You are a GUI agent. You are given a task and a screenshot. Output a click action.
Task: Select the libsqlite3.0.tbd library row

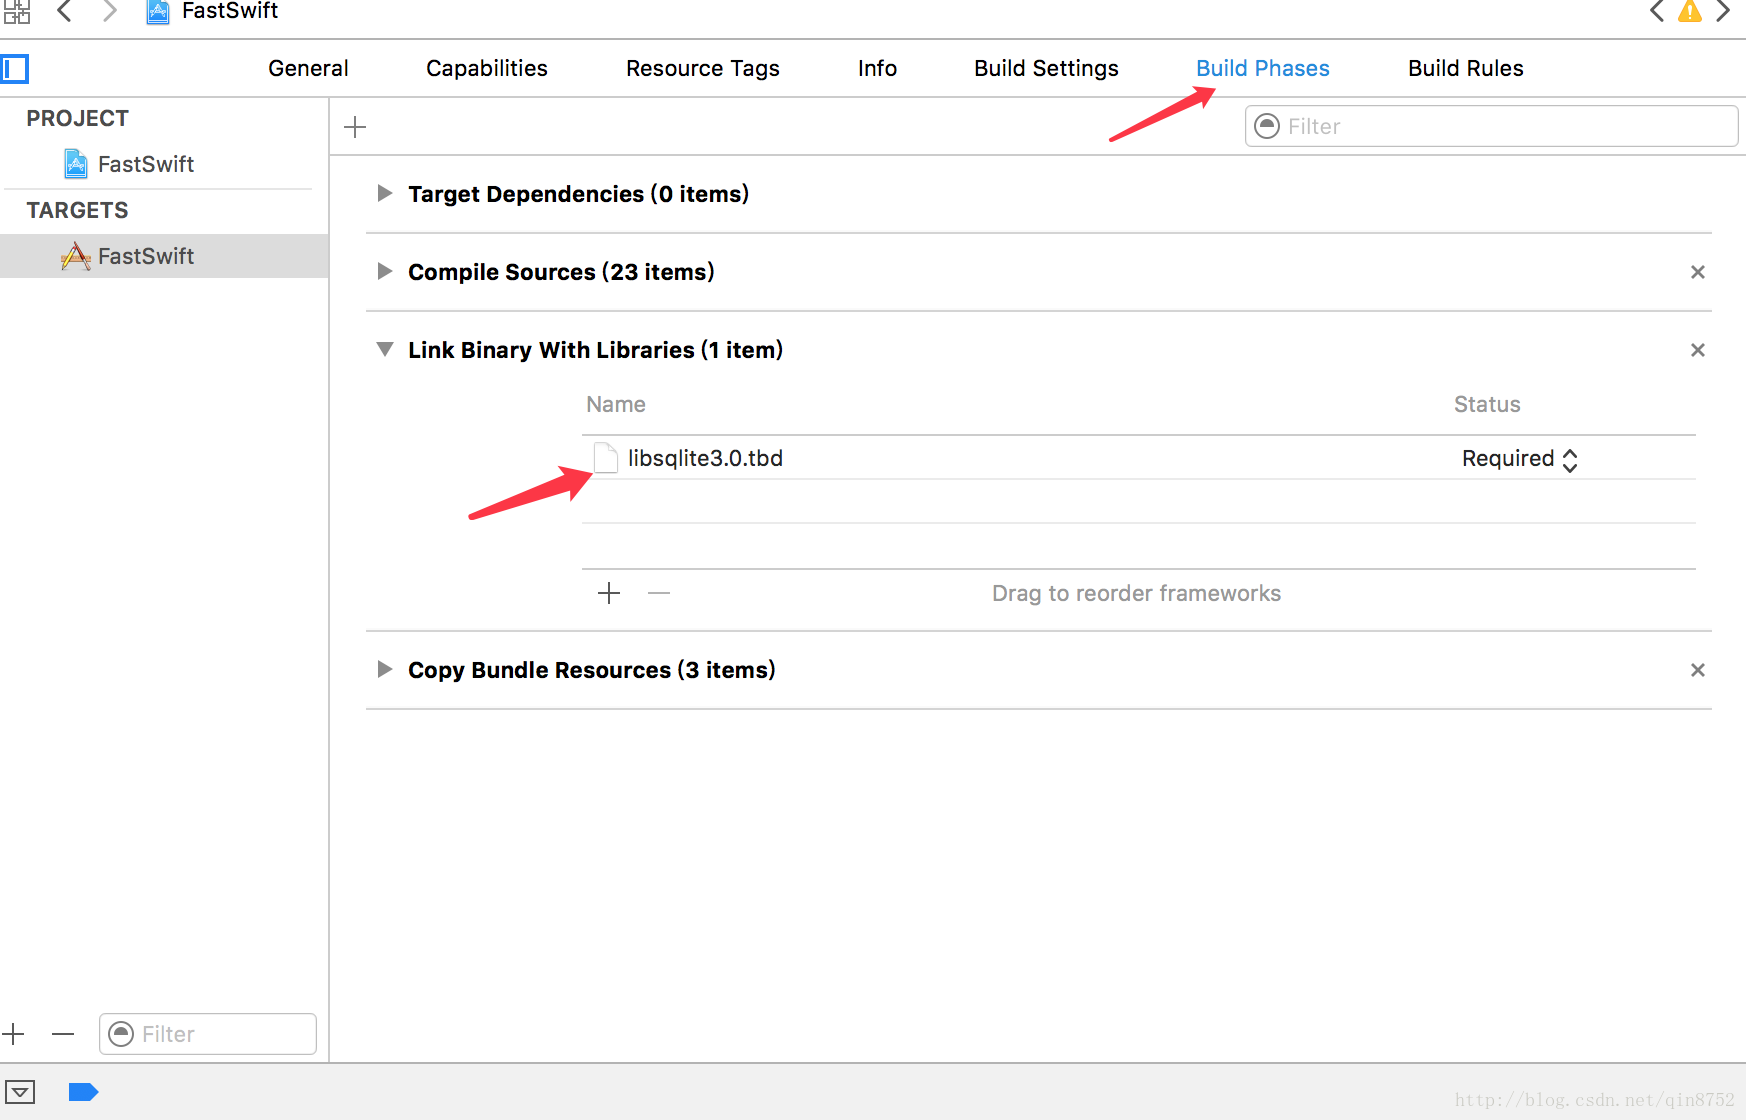pos(1138,458)
